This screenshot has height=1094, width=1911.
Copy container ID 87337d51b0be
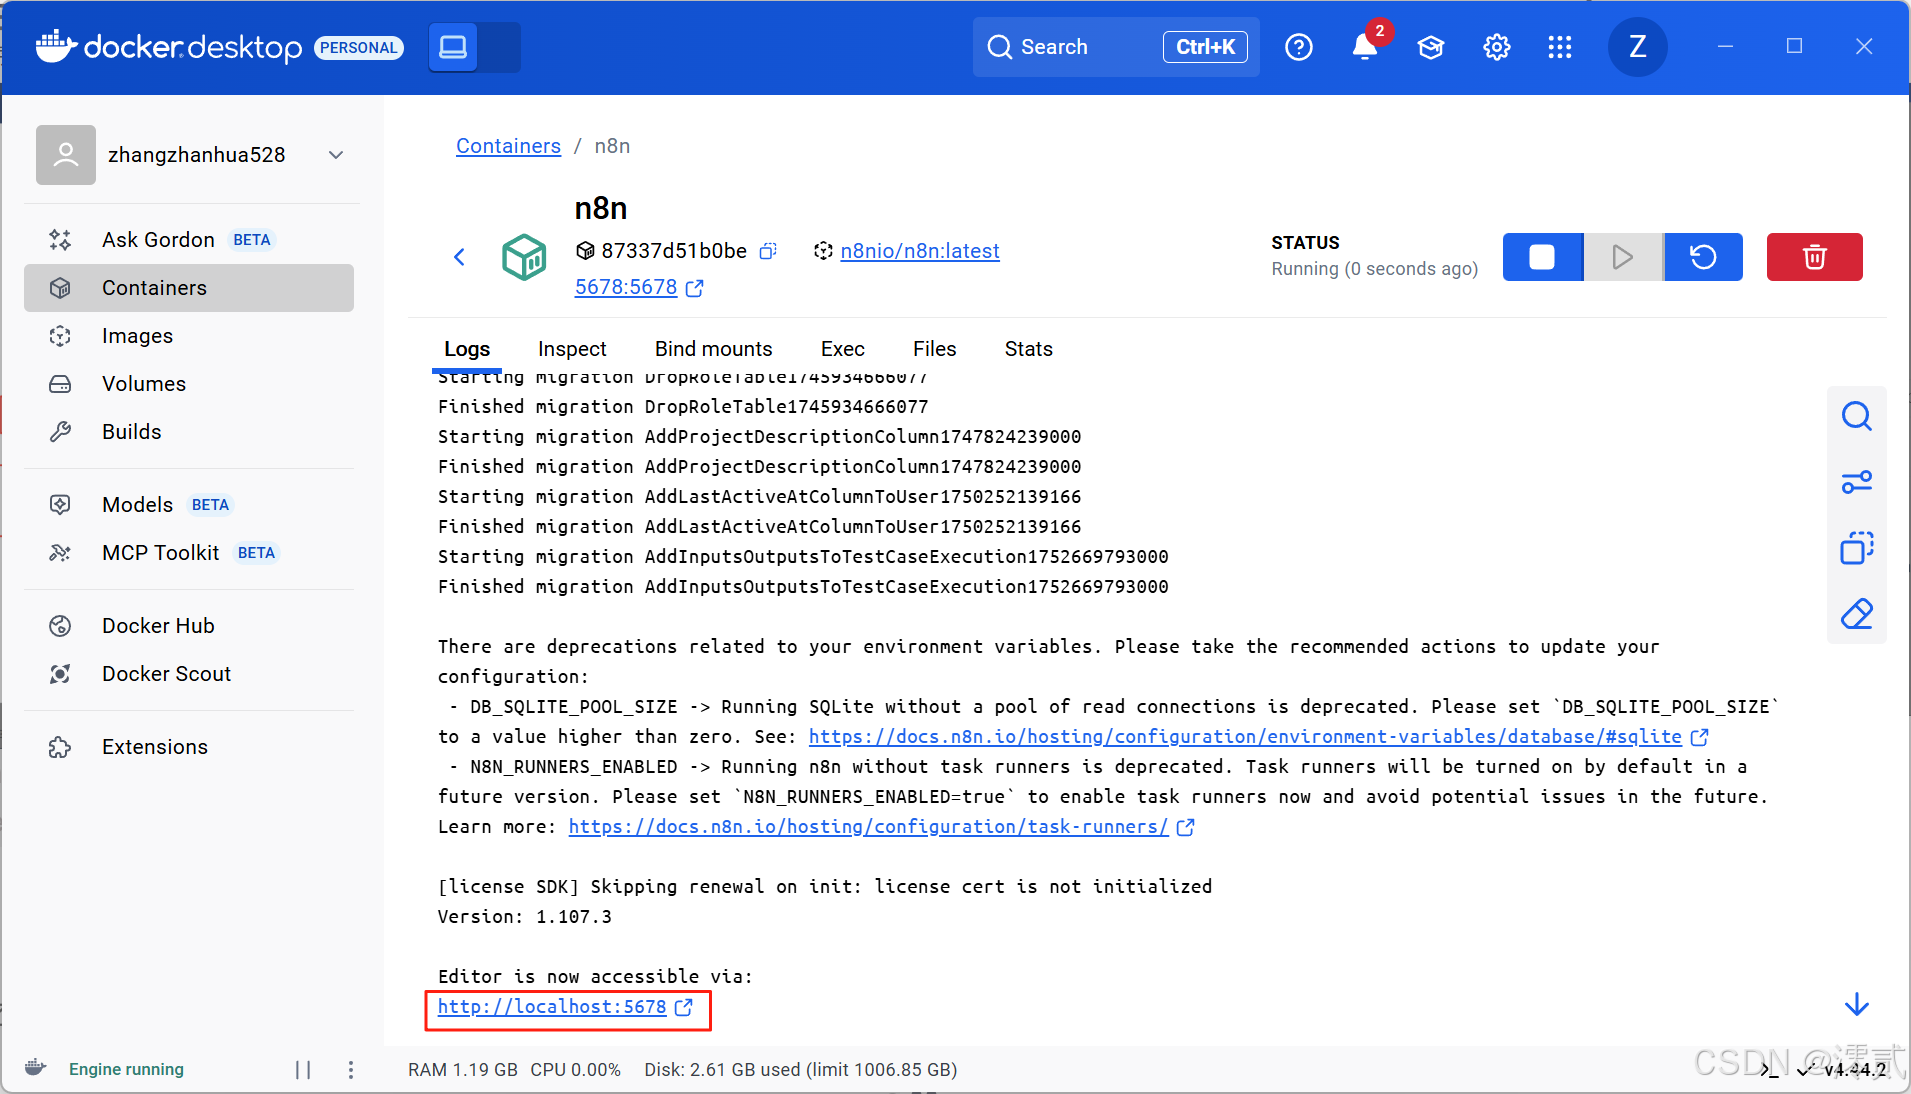click(768, 251)
